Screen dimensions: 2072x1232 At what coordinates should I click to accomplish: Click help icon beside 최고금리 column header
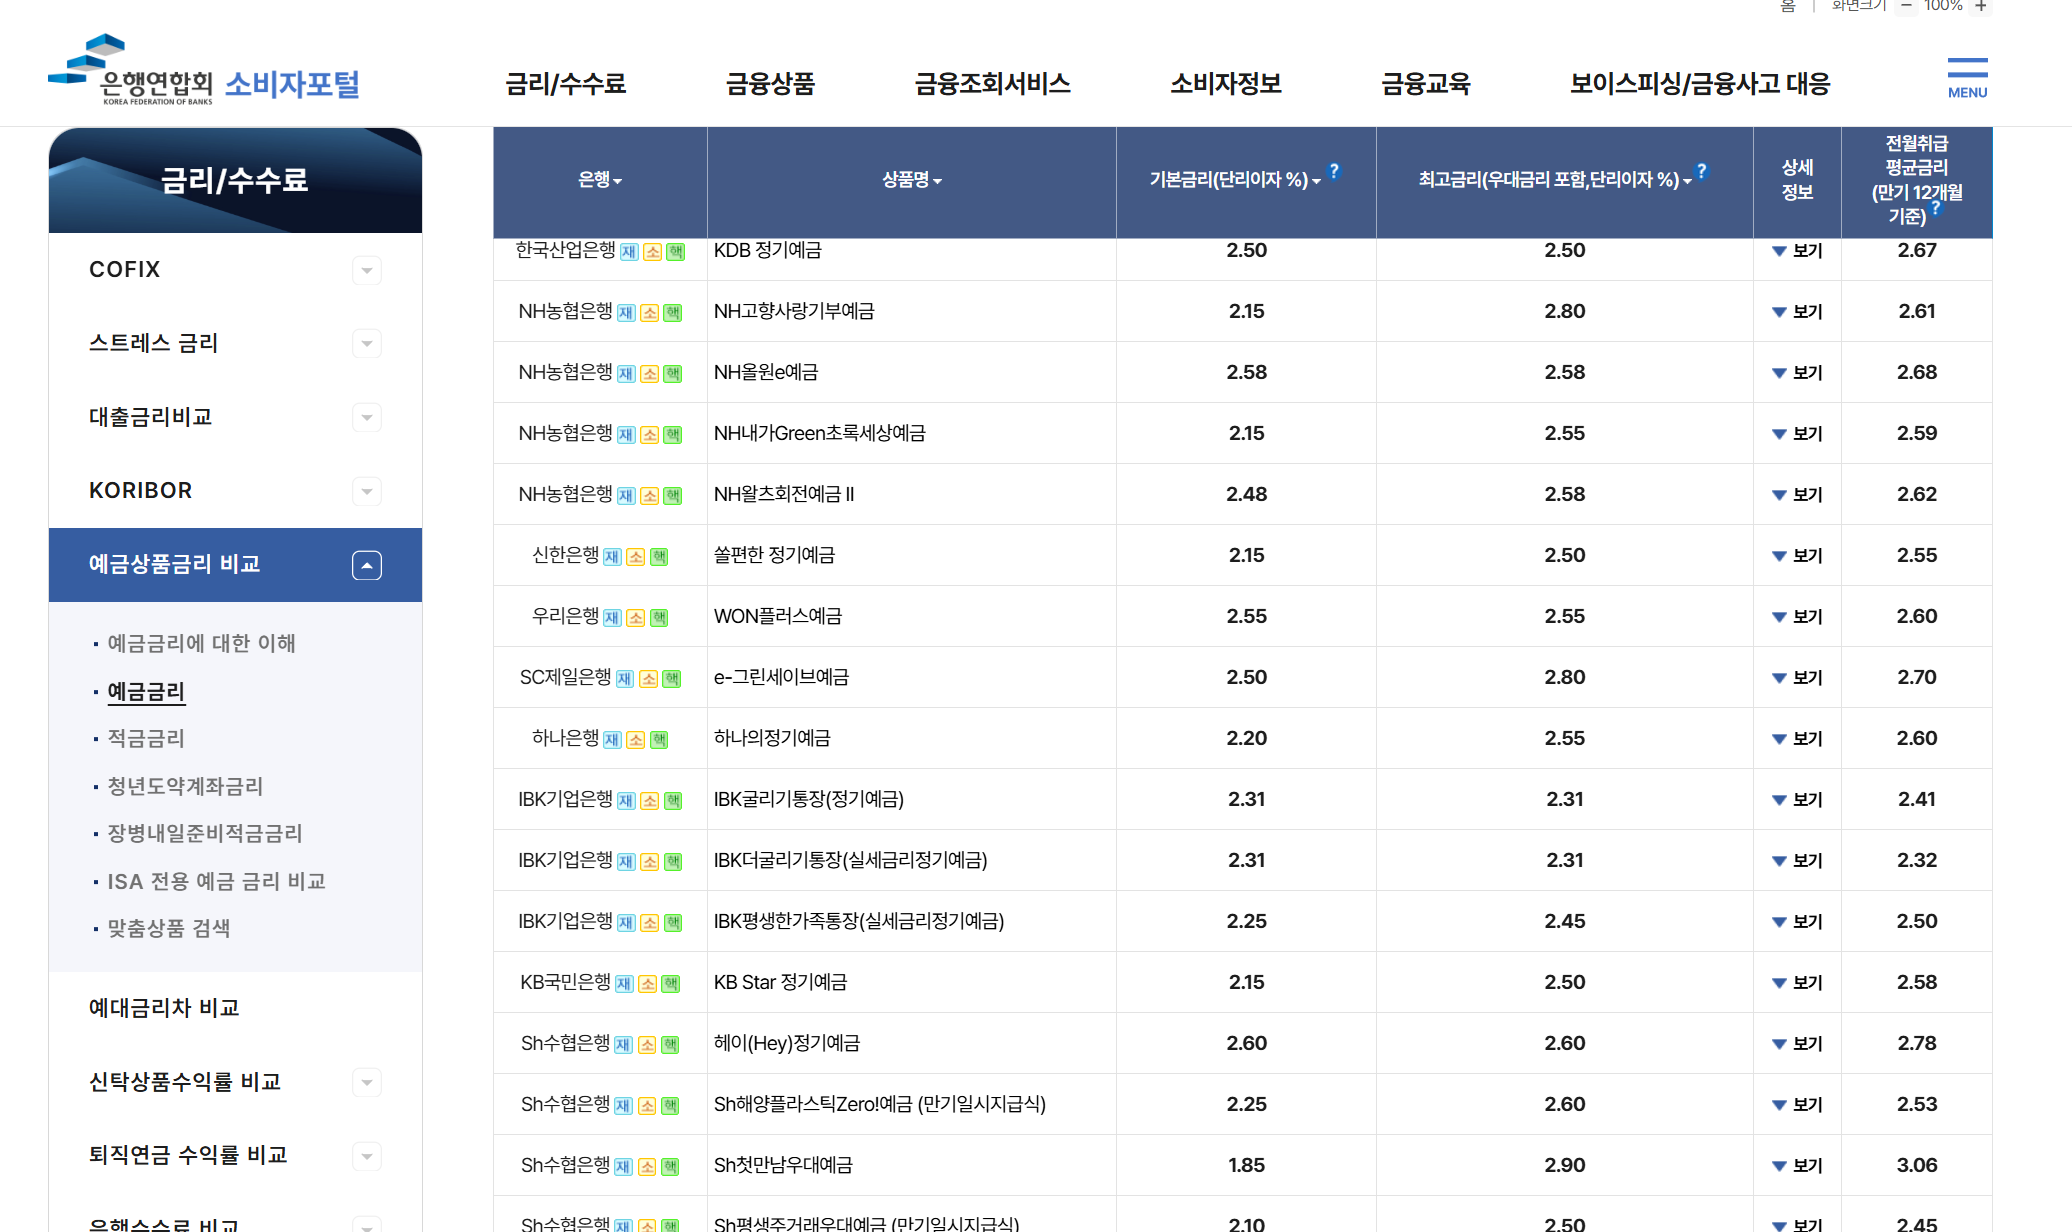(1702, 171)
